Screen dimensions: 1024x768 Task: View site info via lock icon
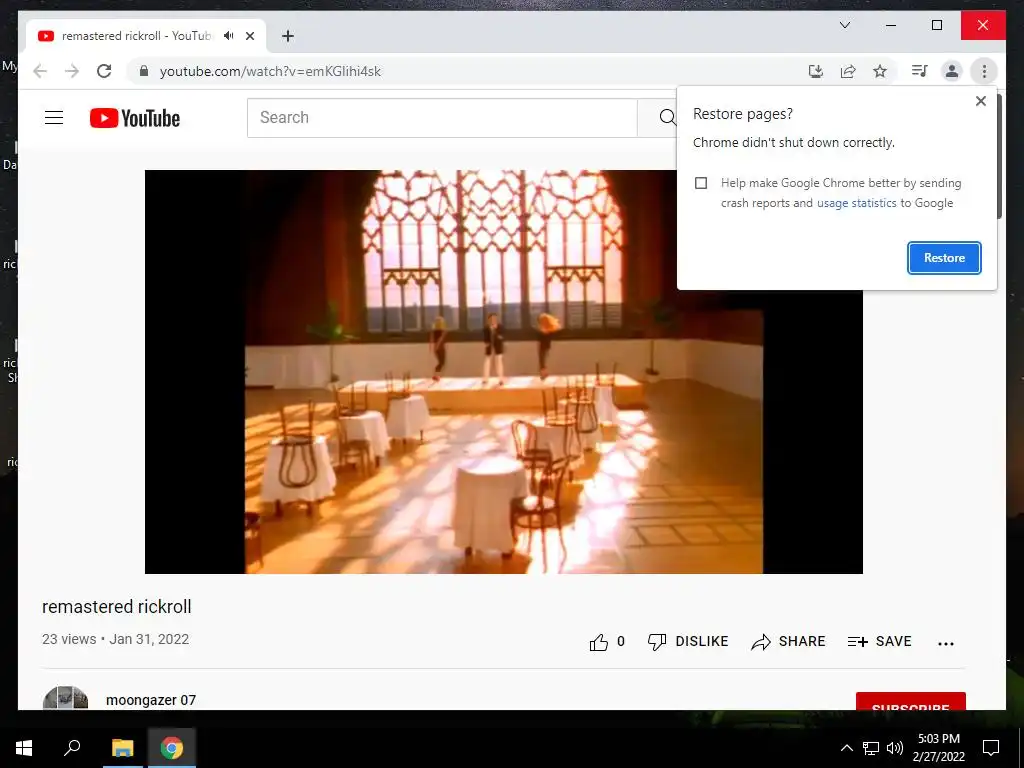[x=144, y=71]
